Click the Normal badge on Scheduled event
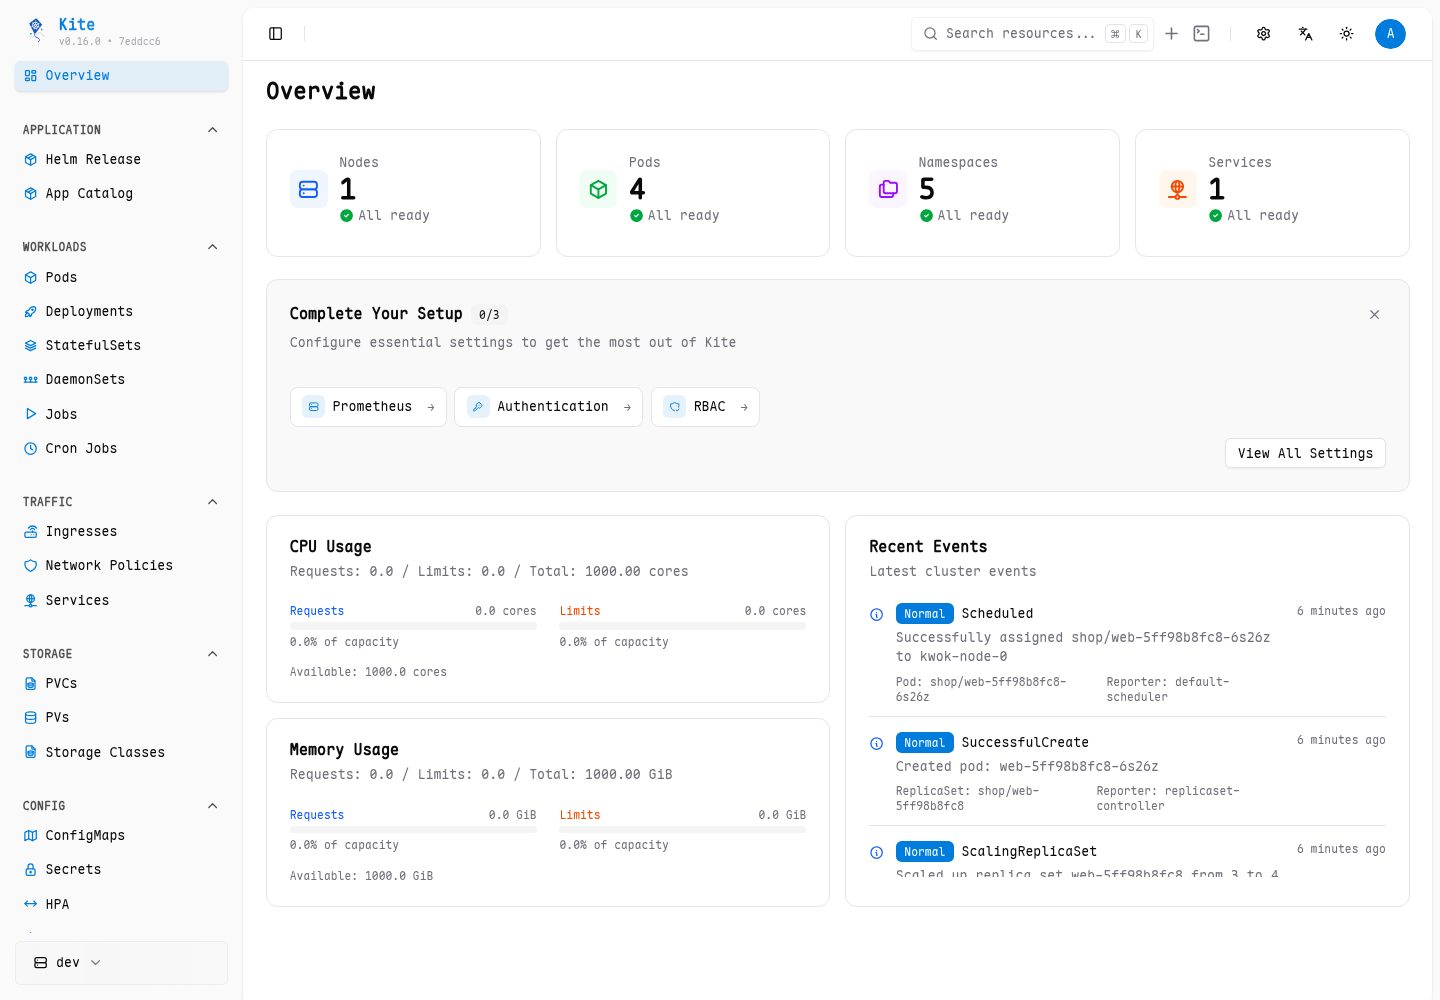 pos(924,614)
